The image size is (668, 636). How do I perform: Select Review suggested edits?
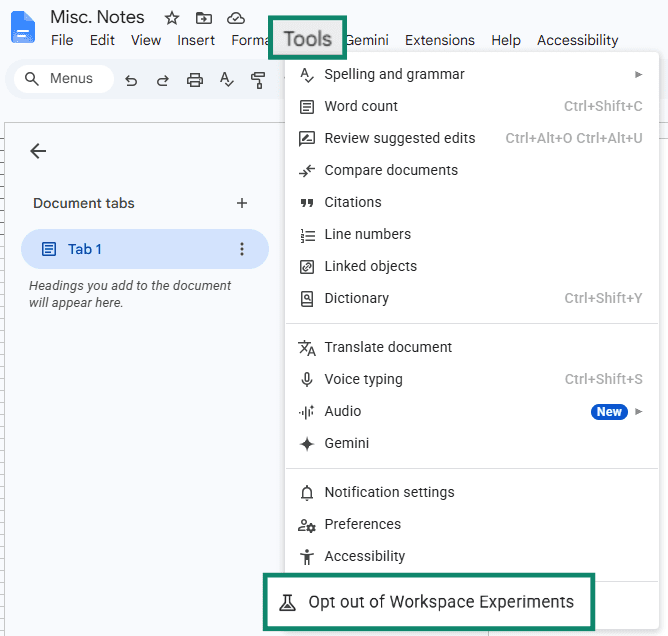click(472, 138)
